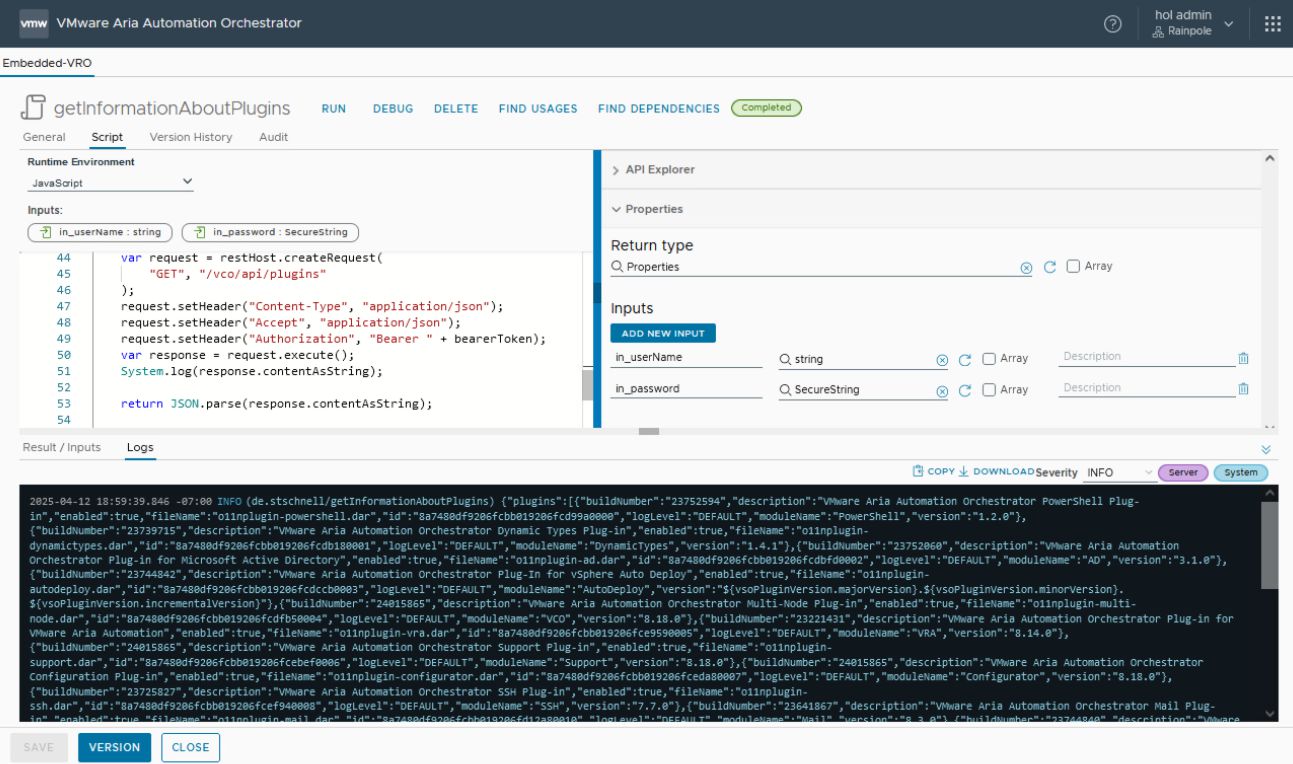Toggle the System log filter
Image resolution: width=1293 pixels, height=764 pixels.
point(1241,472)
